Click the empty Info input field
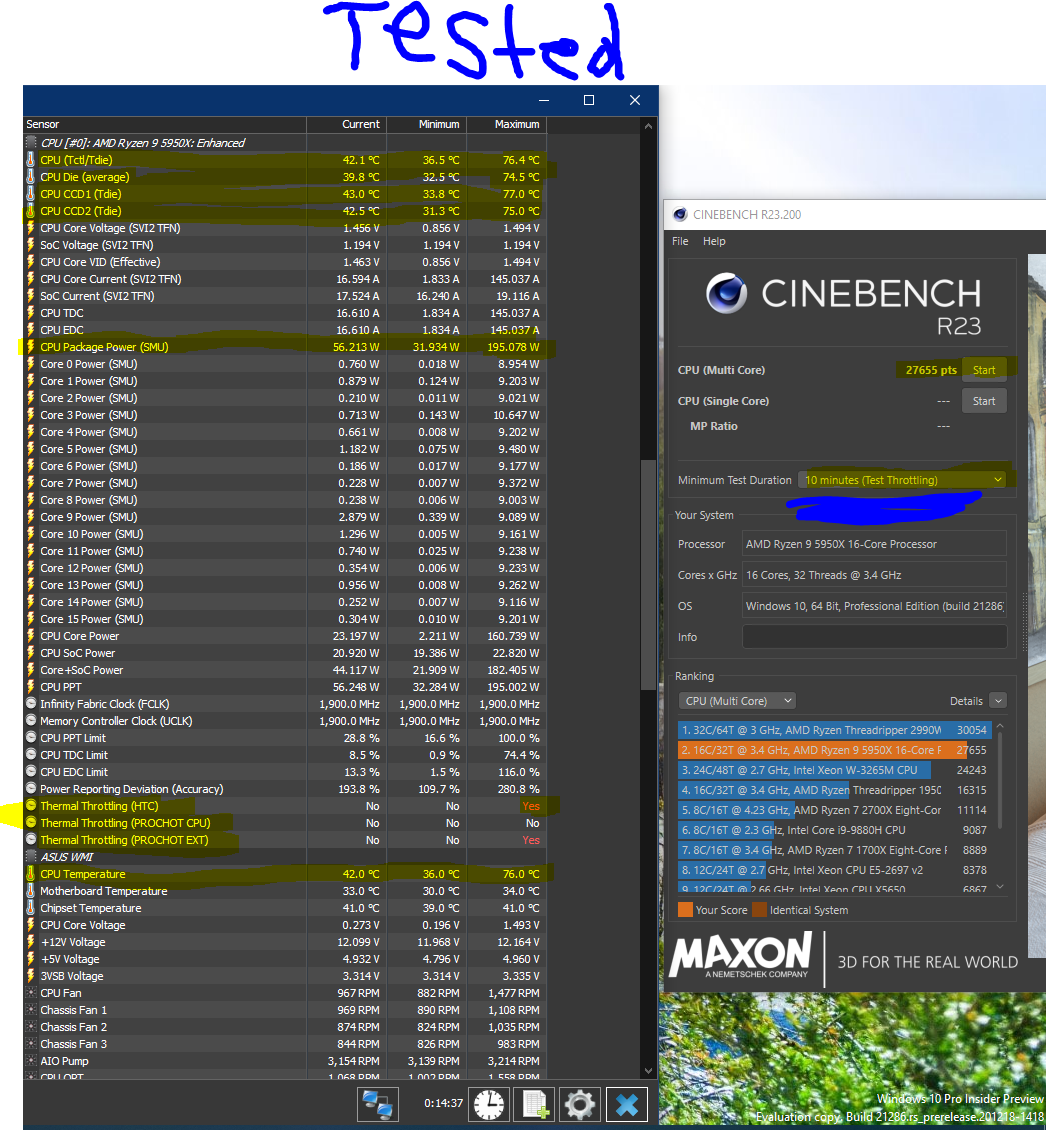The image size is (1046, 1130). (874, 636)
